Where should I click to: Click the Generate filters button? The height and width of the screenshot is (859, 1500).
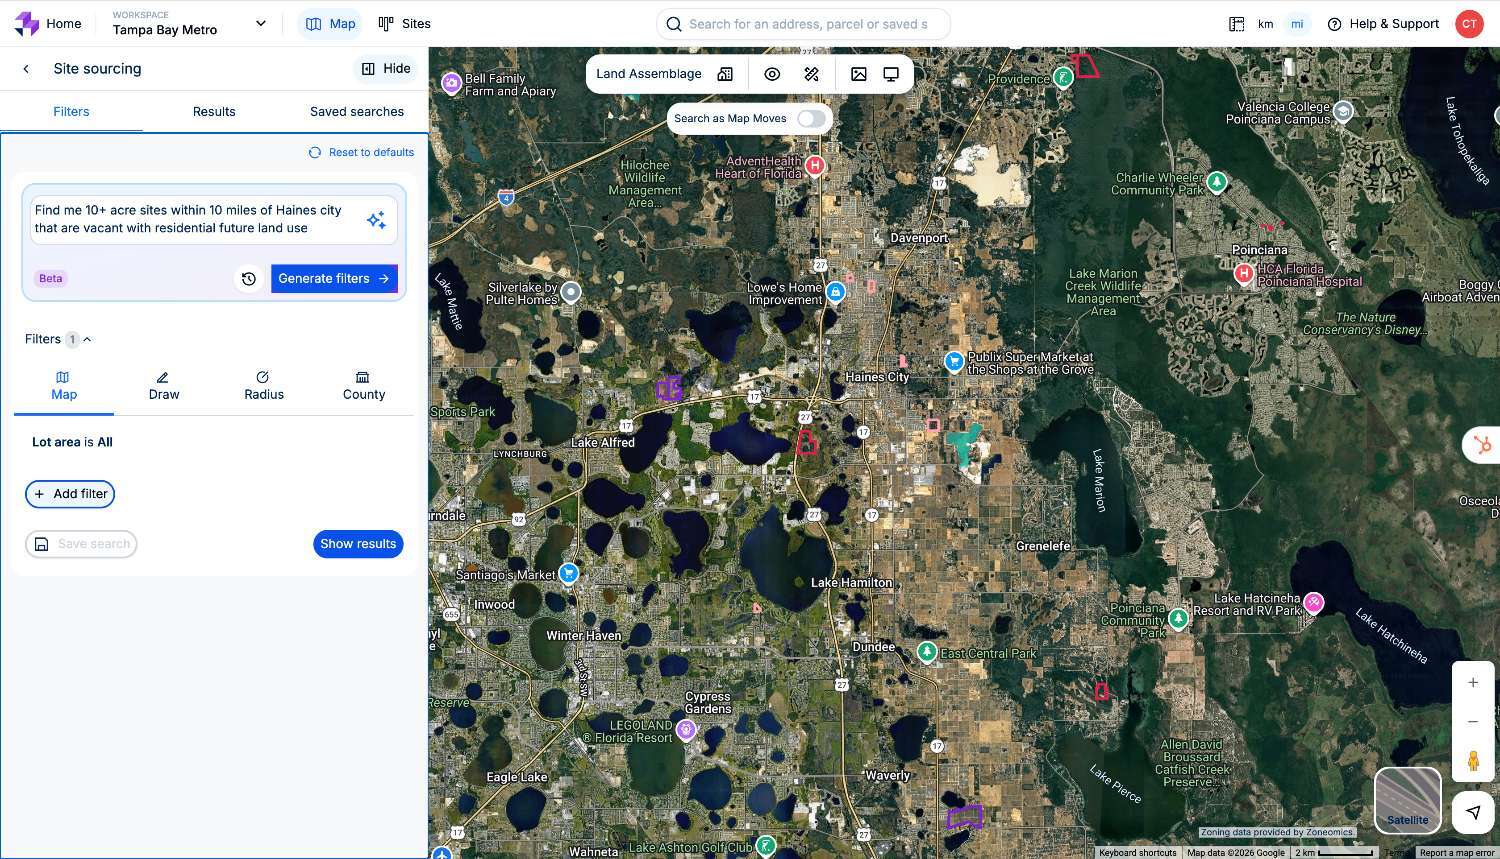tap(334, 279)
